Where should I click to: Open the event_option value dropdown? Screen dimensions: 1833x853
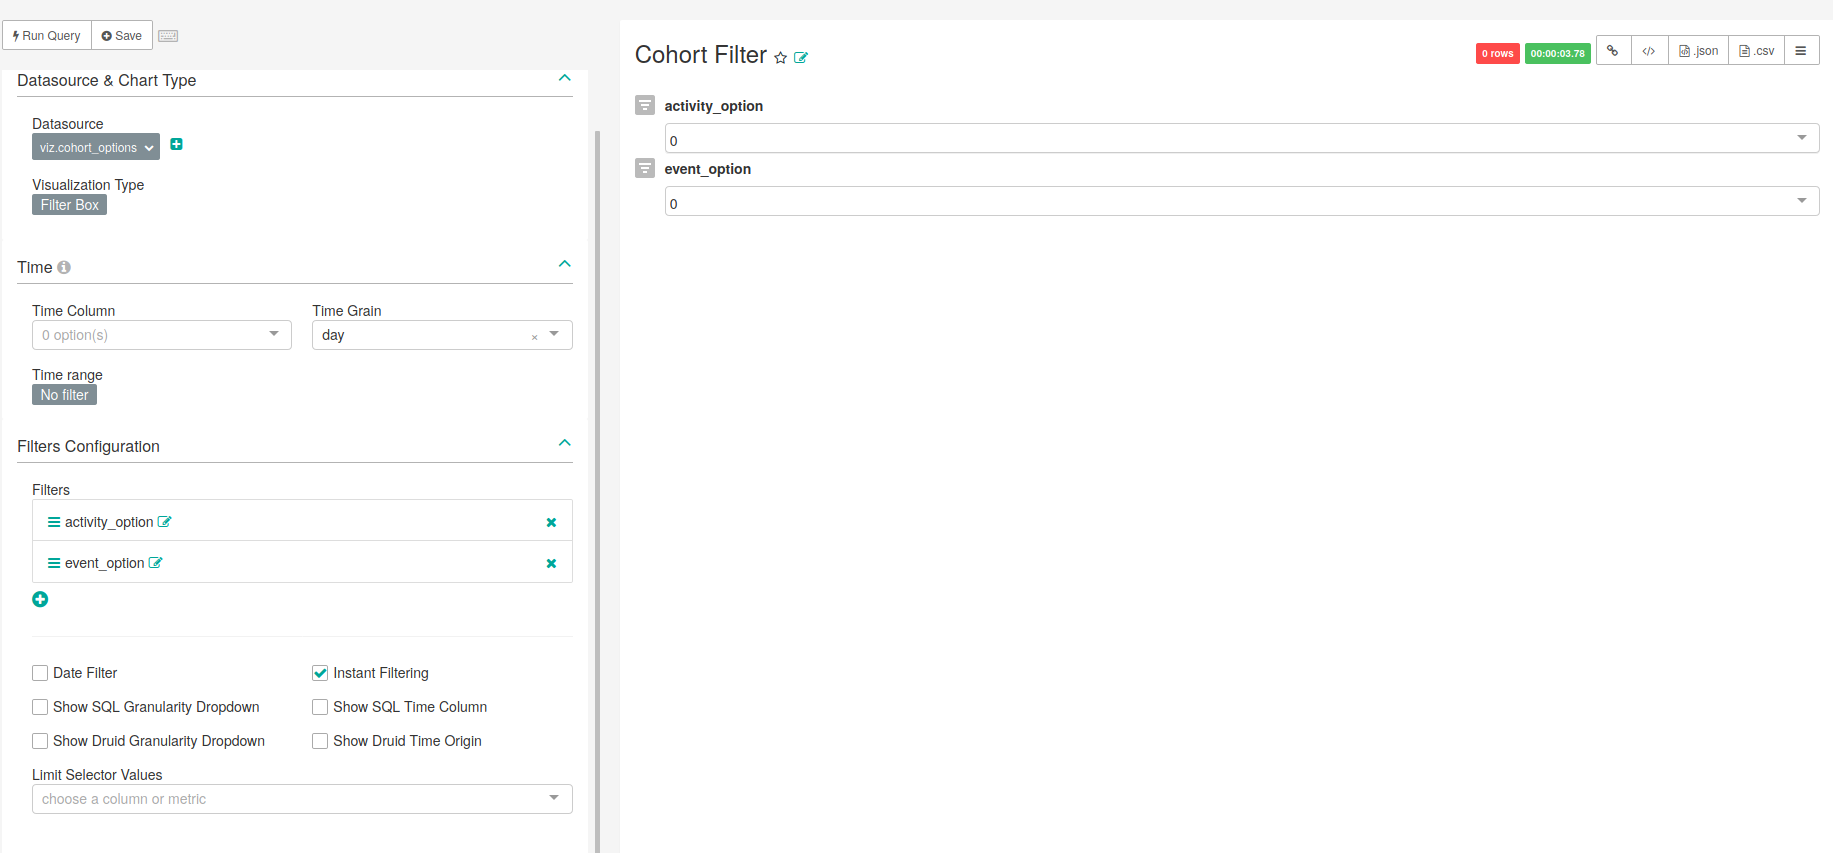pos(1242,201)
